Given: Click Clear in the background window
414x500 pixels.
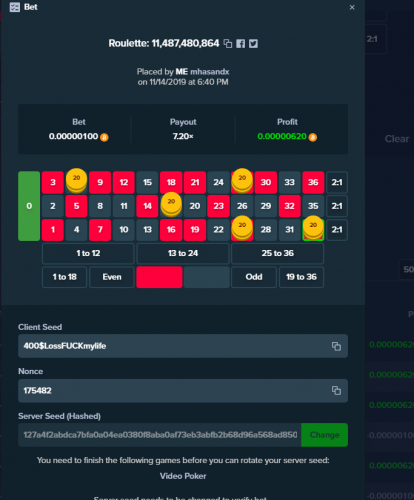Looking at the screenshot, I should tap(397, 139).
